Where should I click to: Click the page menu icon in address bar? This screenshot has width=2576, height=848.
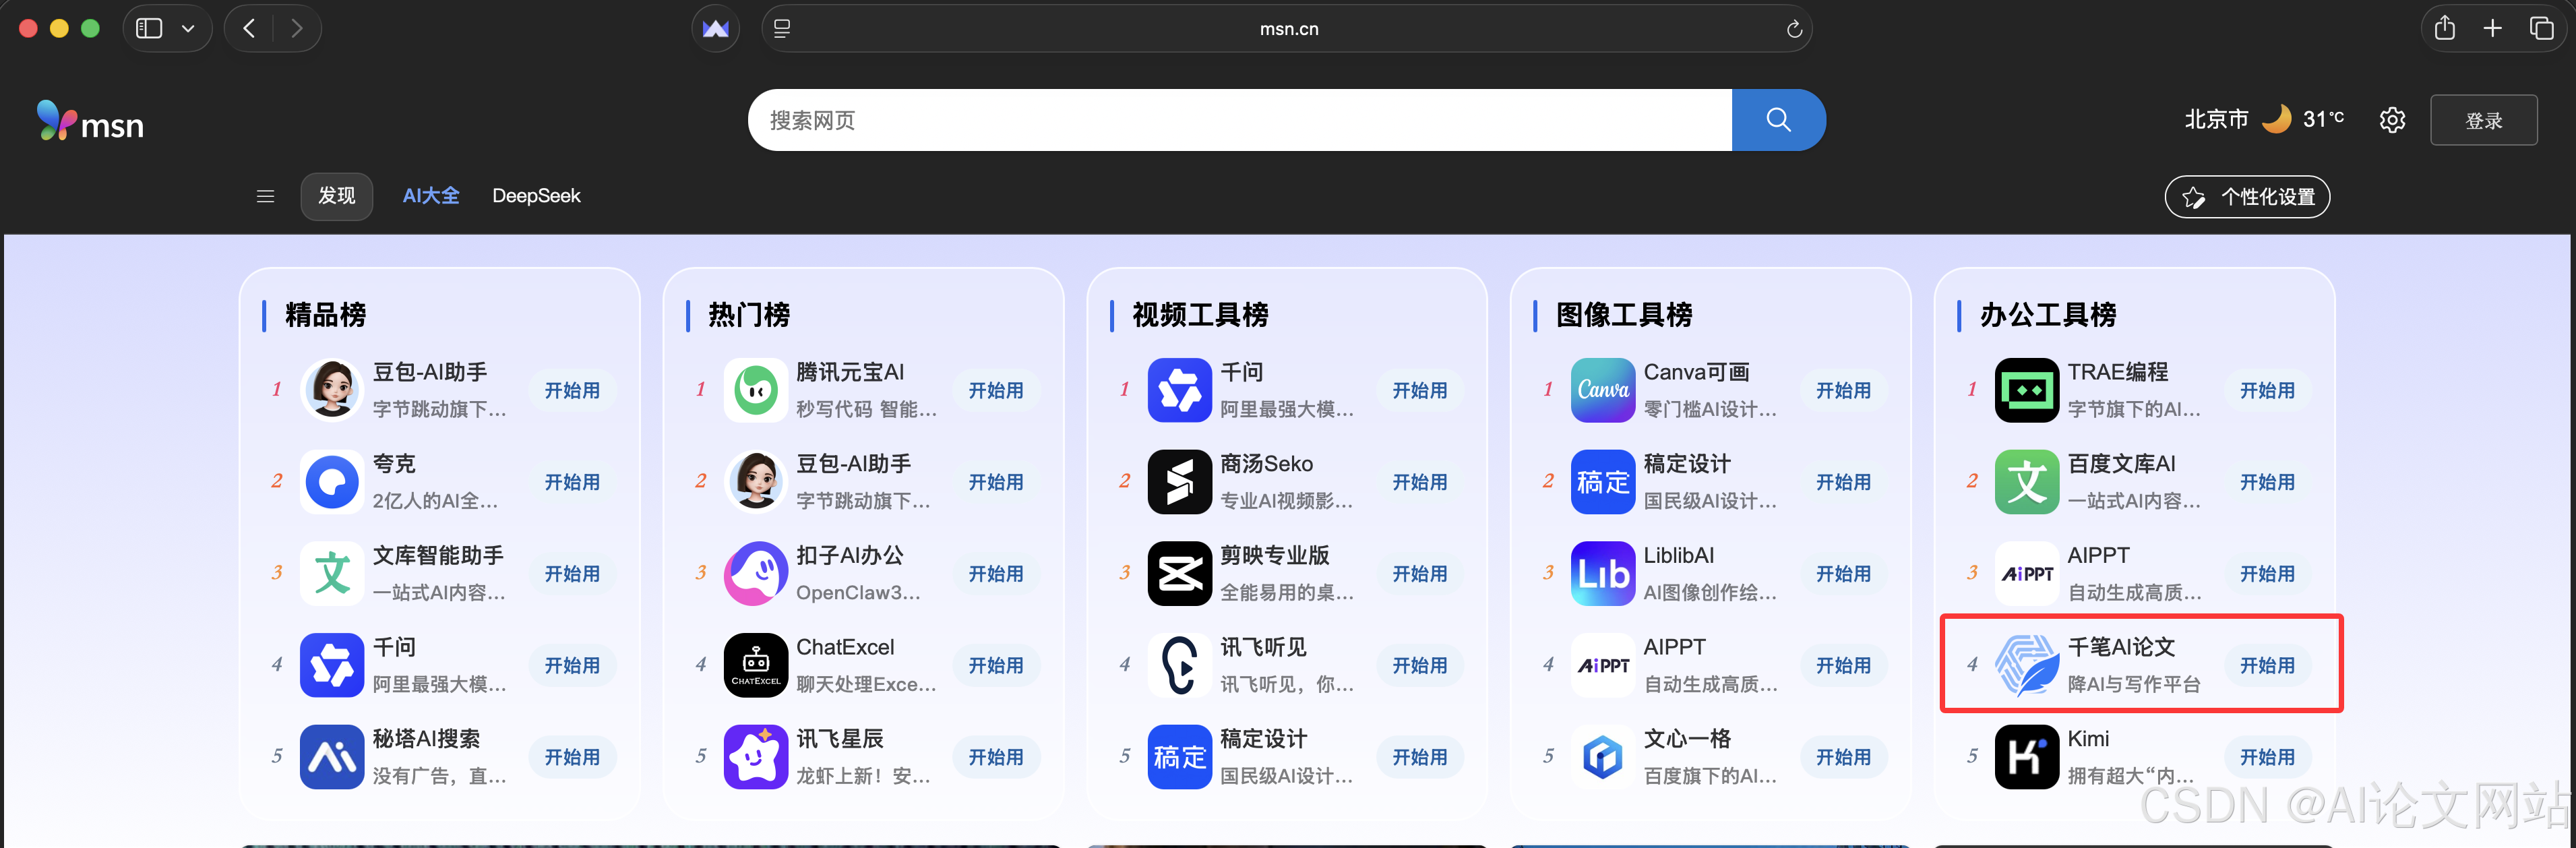tap(782, 29)
